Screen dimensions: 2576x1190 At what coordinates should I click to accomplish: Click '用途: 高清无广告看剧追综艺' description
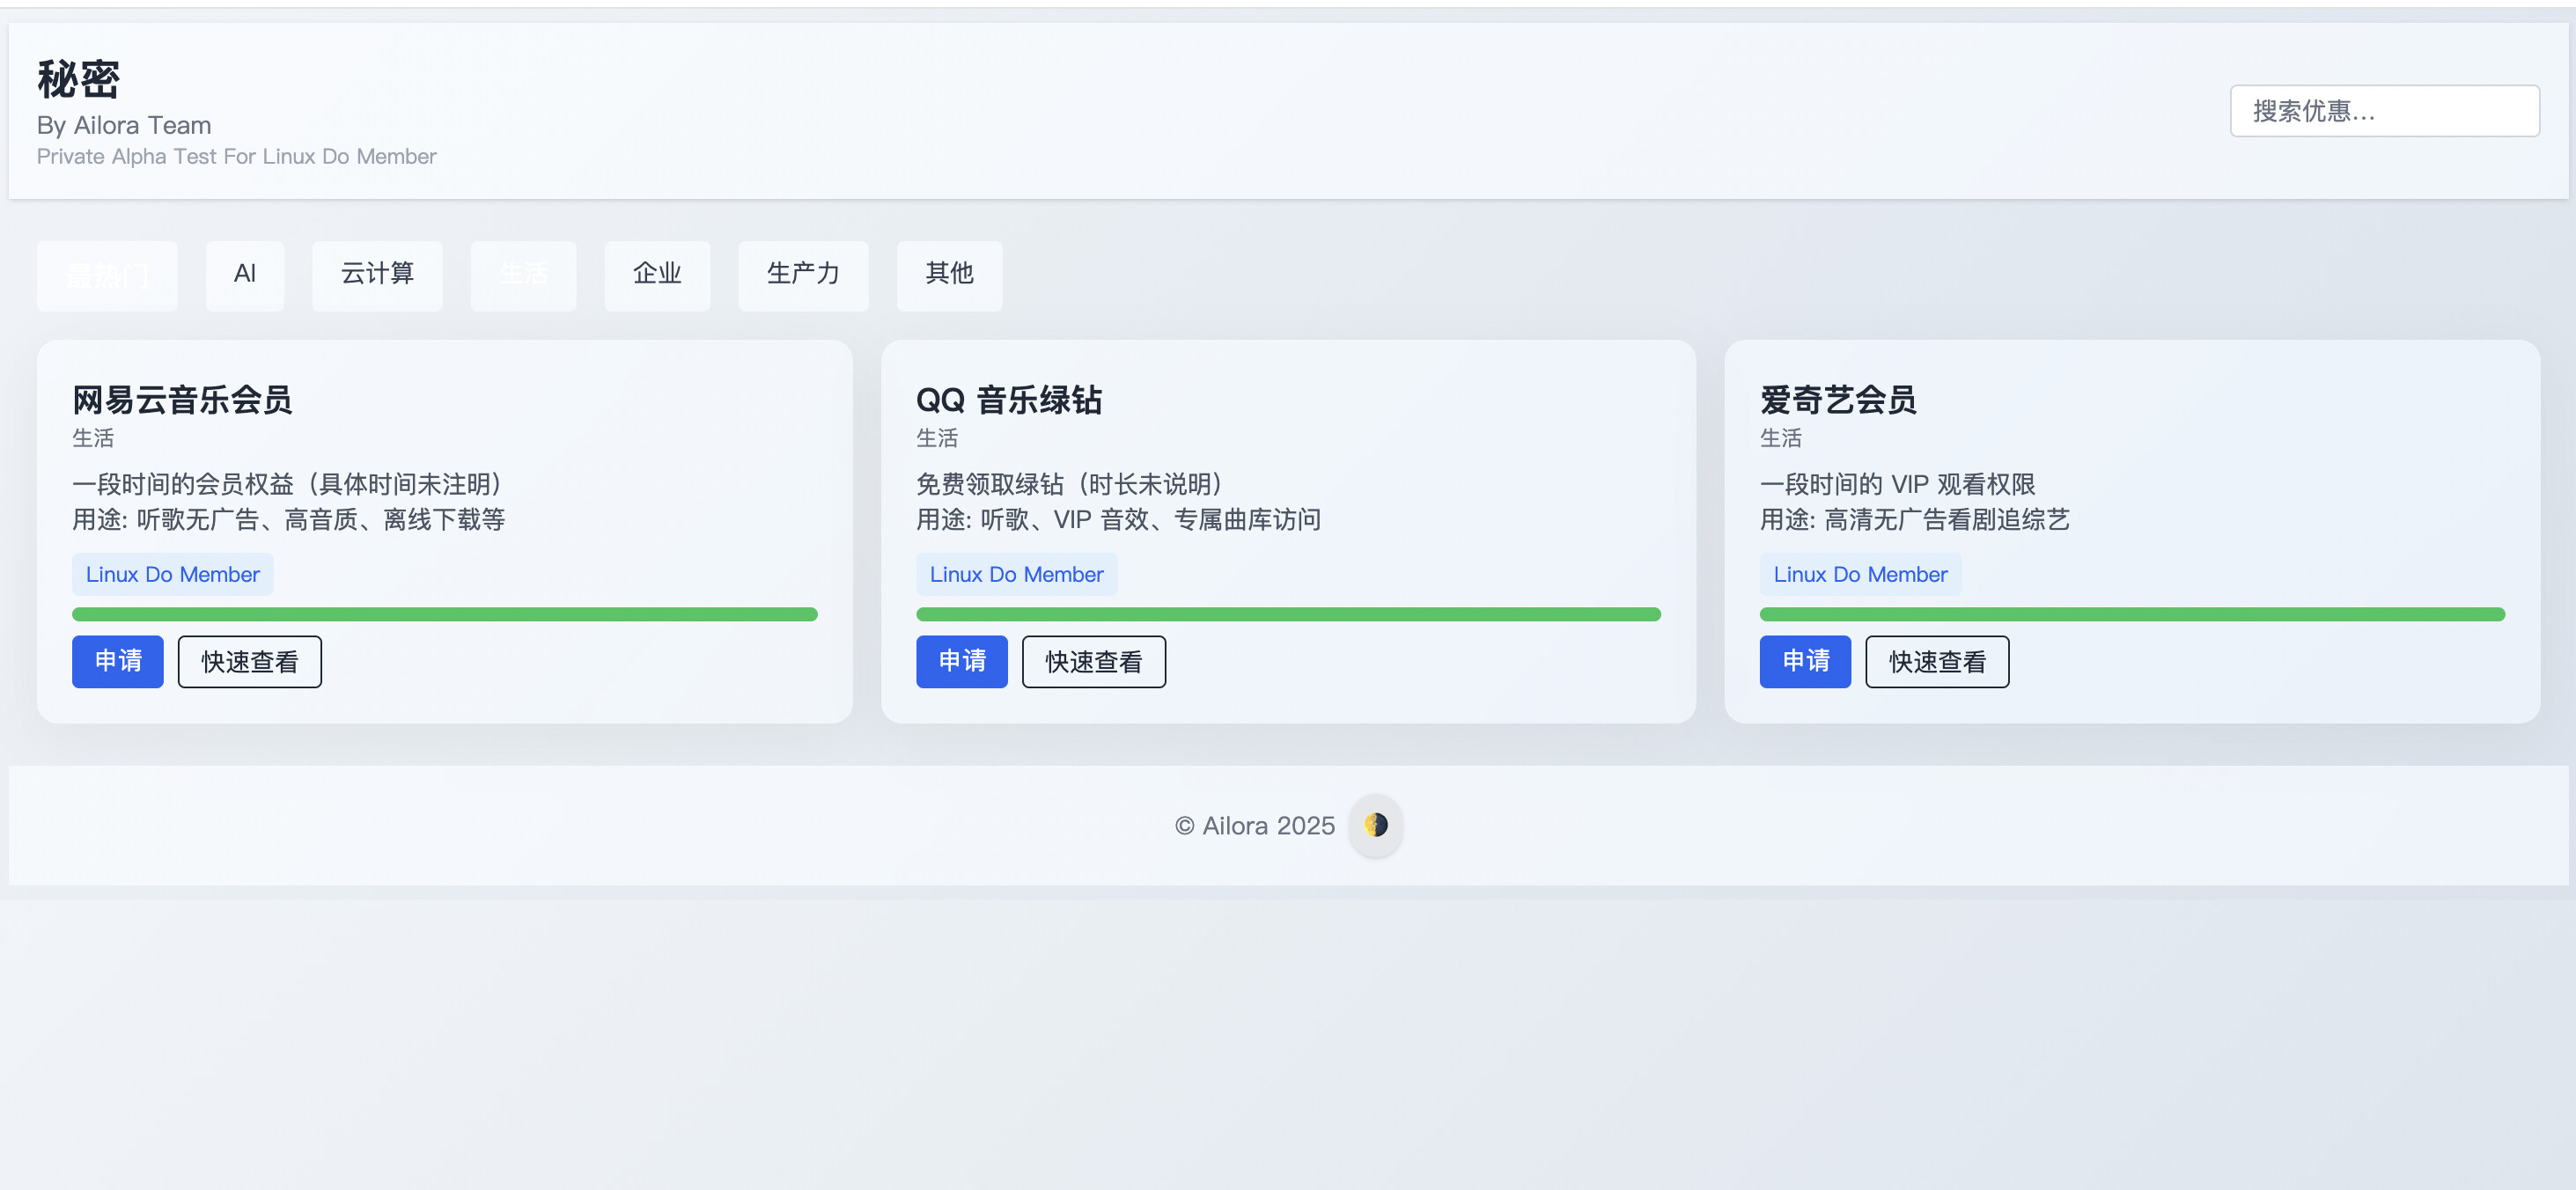pyautogui.click(x=1915, y=520)
